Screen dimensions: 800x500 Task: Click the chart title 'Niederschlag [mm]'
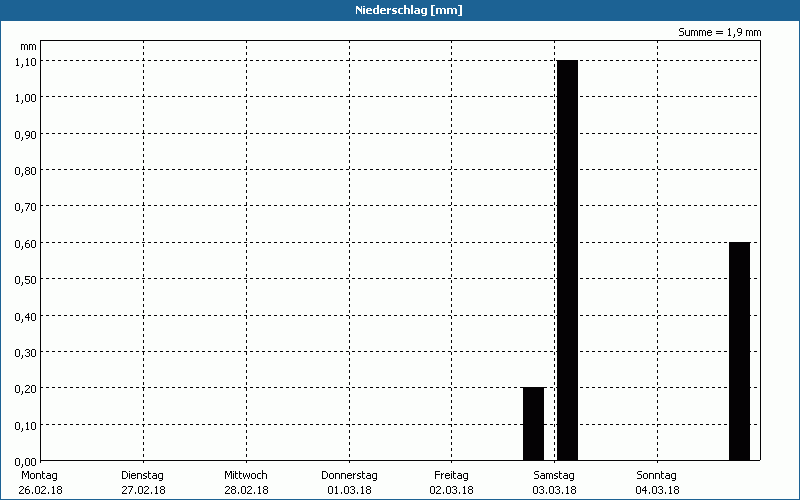pos(409,10)
